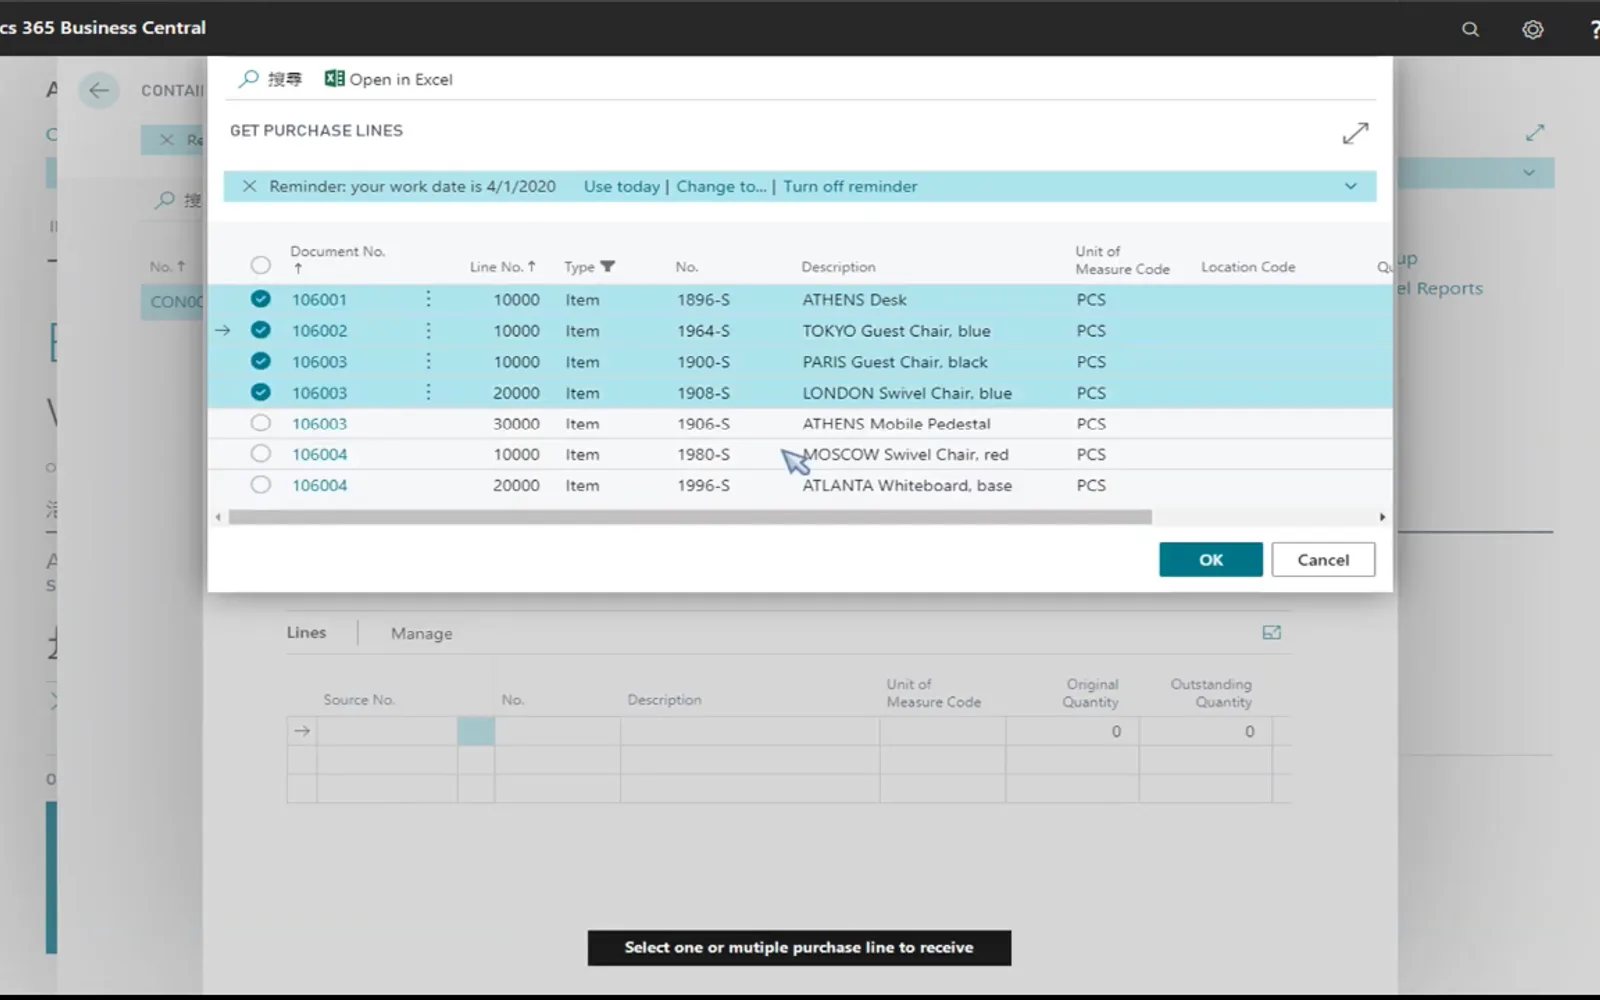This screenshot has height=1000, width=1600.
Task: Click ATHENS Mobile Pedestal description
Action: (896, 423)
